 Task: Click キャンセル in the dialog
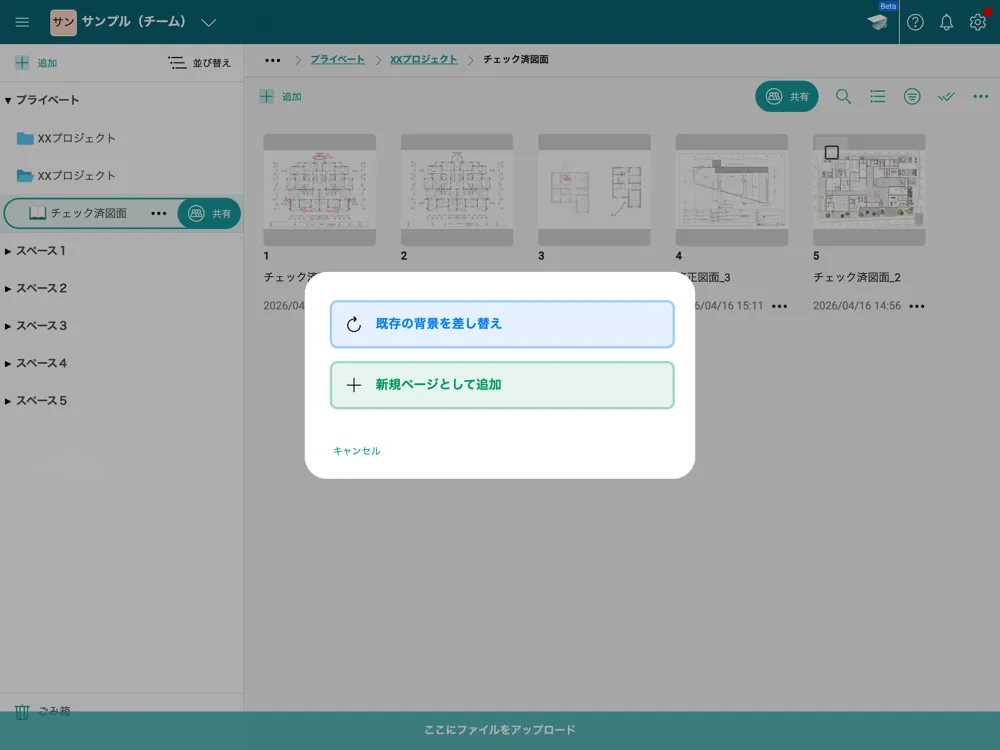click(357, 451)
